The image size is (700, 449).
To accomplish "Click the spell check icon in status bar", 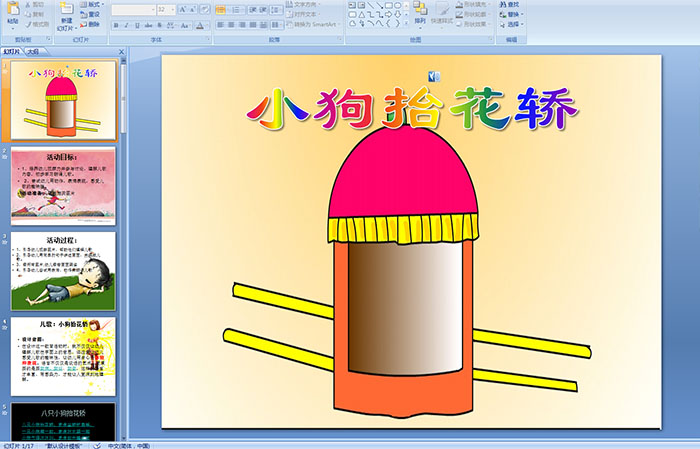I will point(97,445).
